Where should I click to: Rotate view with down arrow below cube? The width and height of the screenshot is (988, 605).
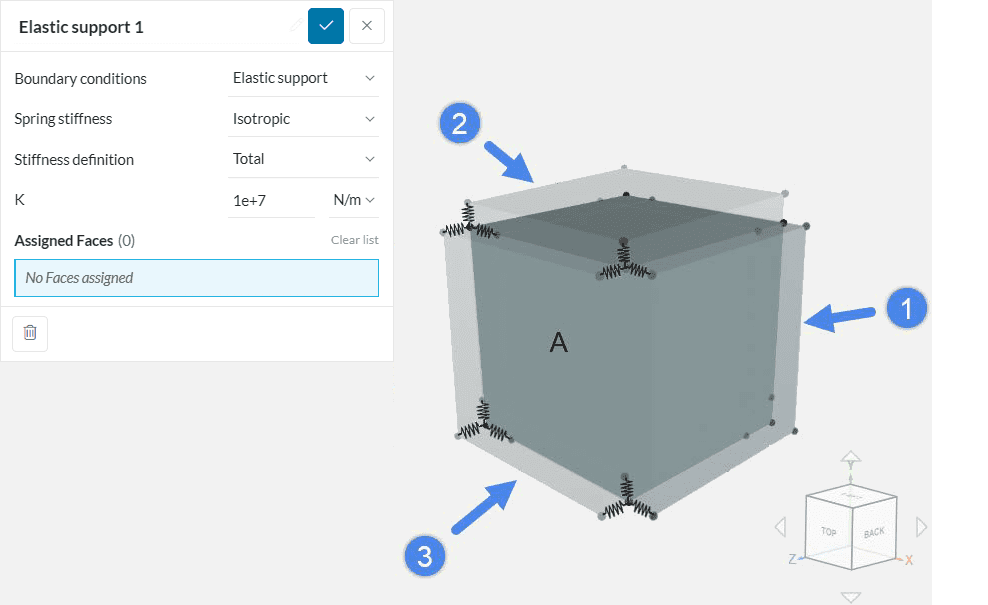tap(850, 597)
